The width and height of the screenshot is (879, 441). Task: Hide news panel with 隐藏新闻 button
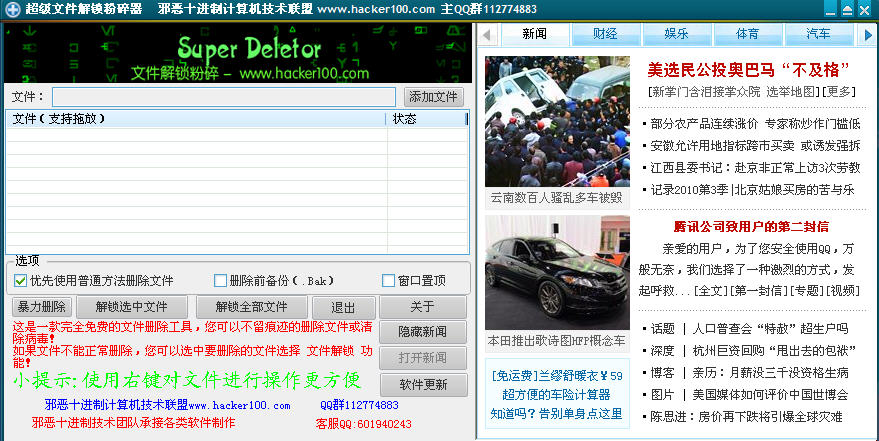pos(423,333)
